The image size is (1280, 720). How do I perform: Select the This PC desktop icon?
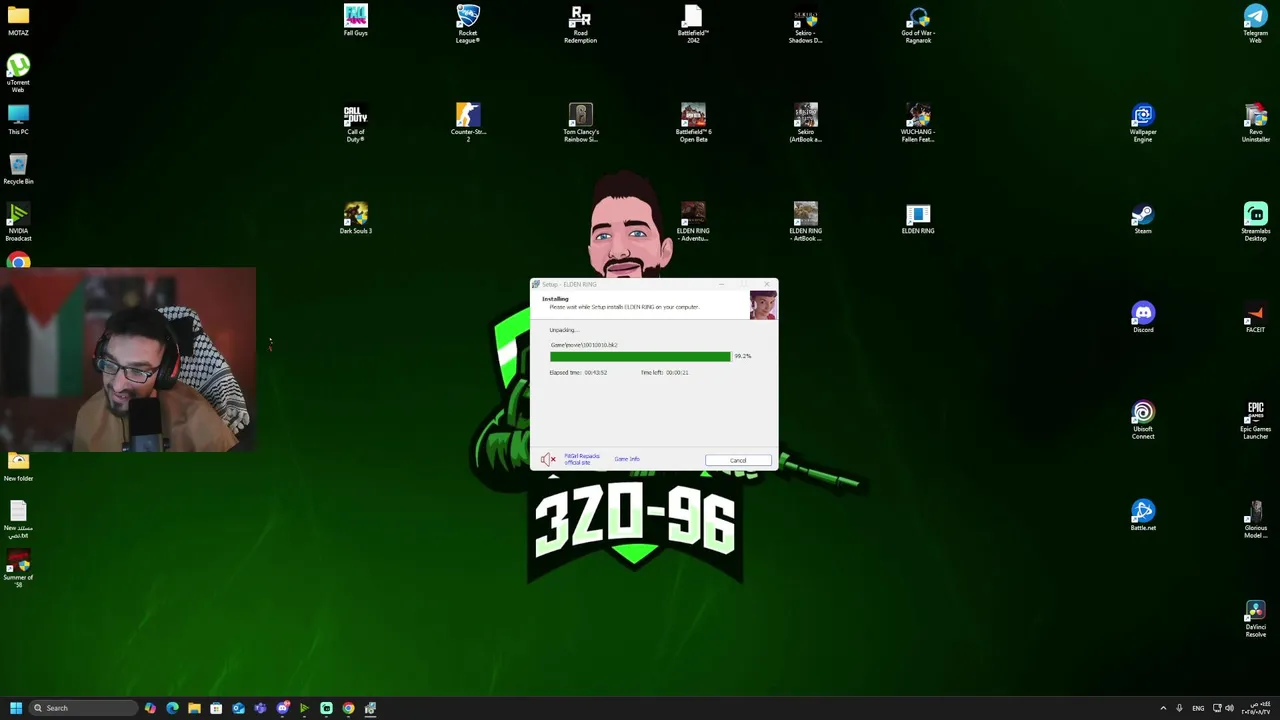18,120
